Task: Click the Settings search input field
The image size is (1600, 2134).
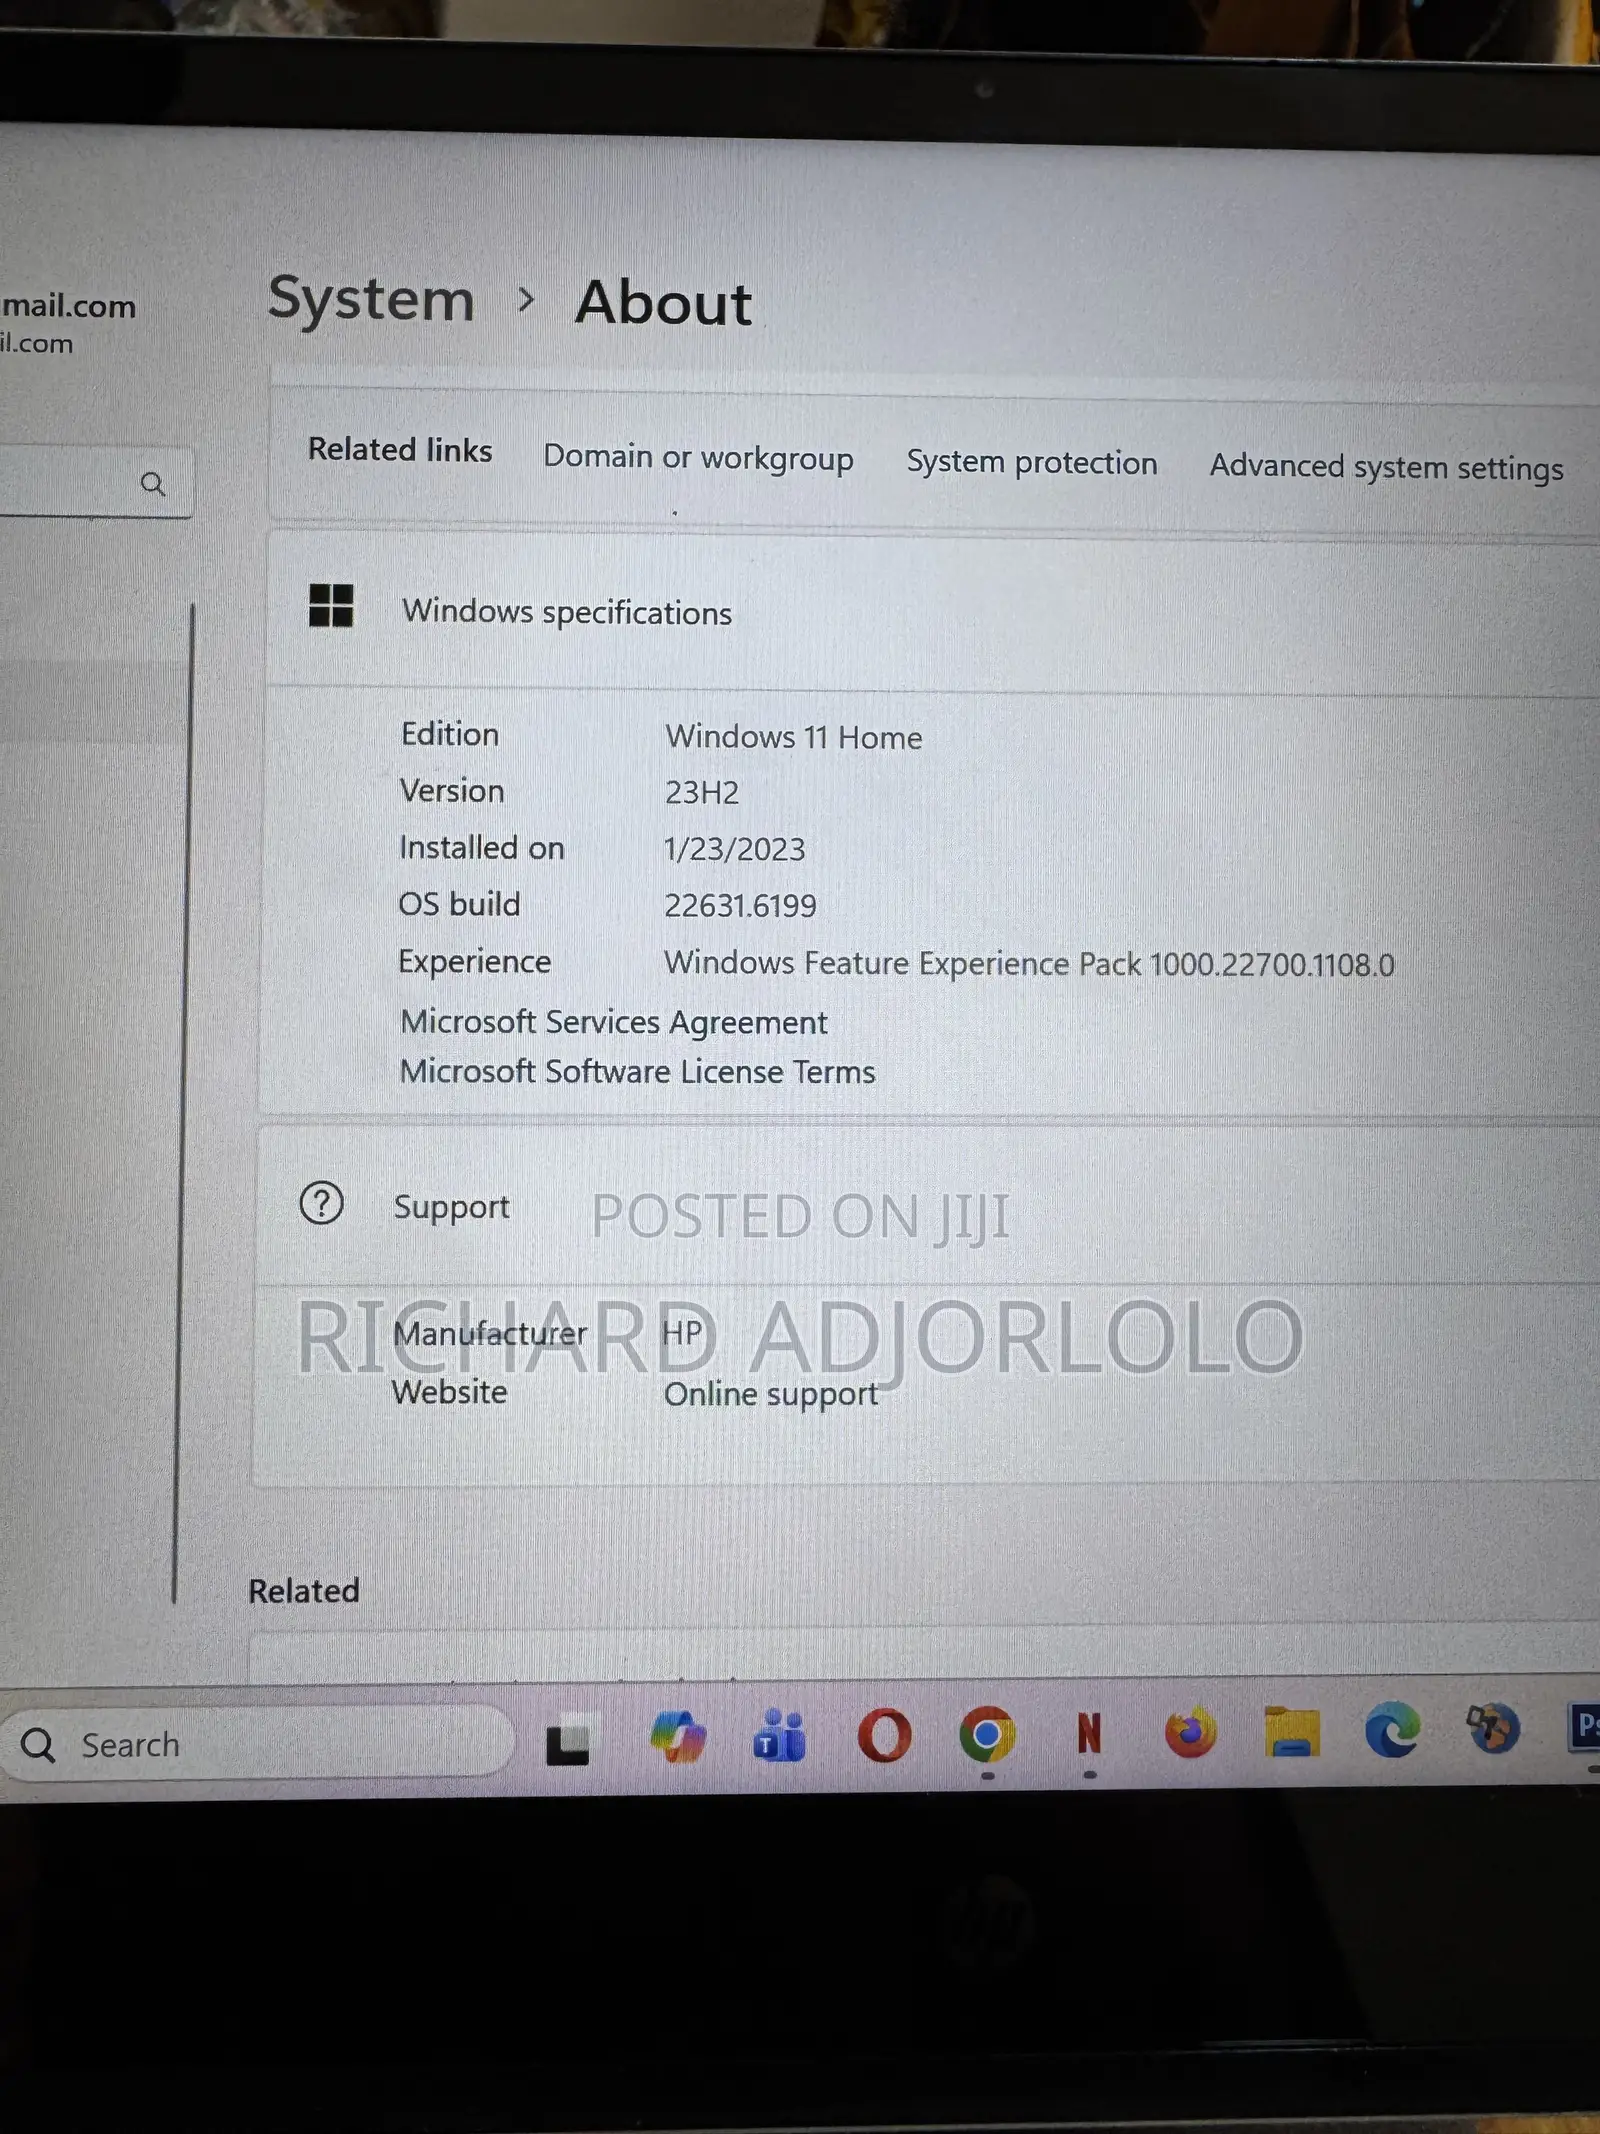Action: pyautogui.click(x=95, y=482)
